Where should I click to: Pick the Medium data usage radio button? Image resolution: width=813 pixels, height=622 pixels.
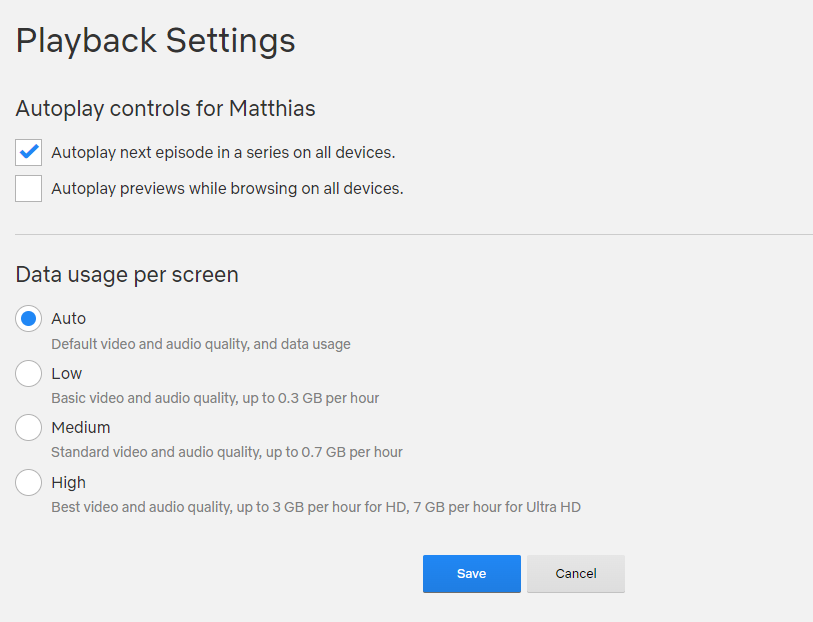[29, 428]
